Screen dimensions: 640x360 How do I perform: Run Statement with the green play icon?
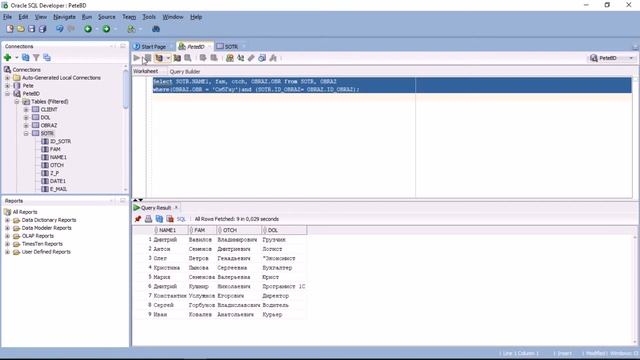tap(137, 58)
